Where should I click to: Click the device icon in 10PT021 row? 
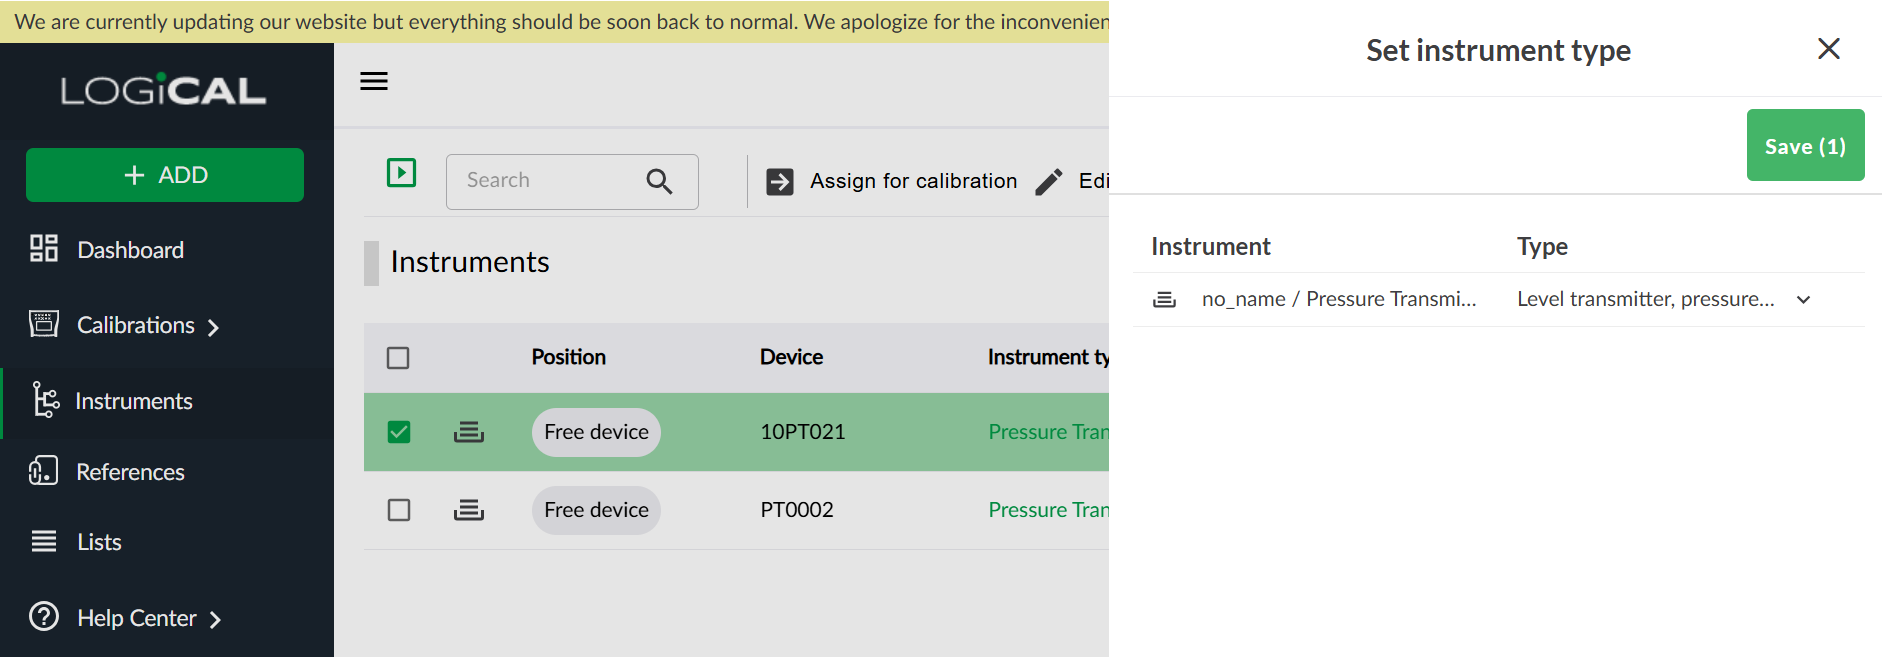(469, 432)
